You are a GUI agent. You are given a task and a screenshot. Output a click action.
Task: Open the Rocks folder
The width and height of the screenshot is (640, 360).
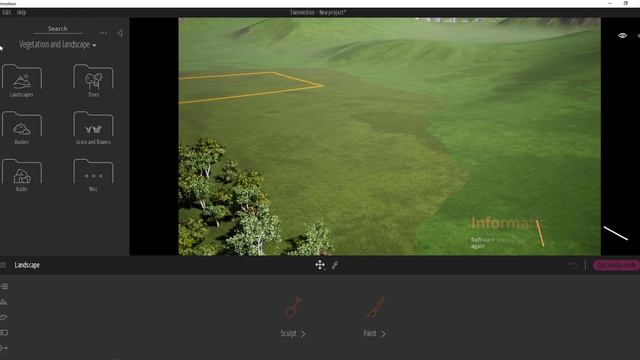click(22, 176)
